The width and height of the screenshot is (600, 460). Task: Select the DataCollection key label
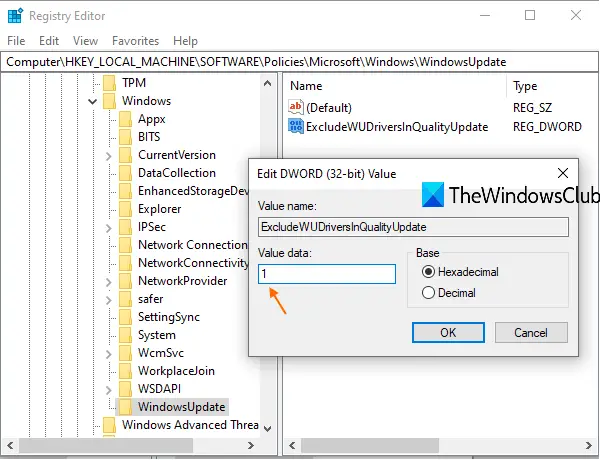(177, 173)
